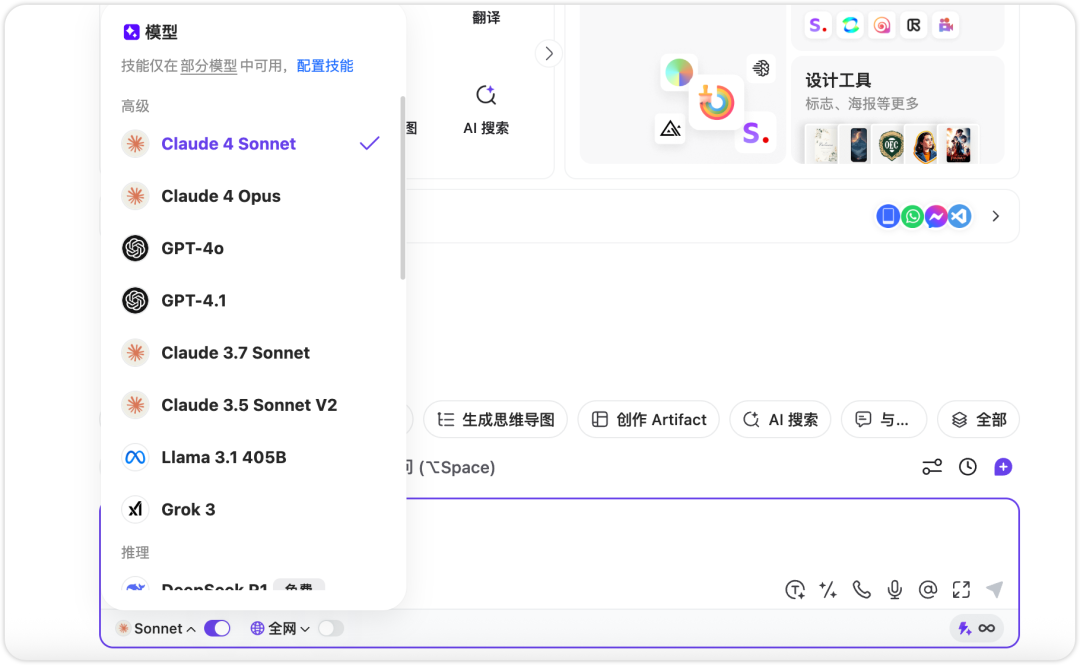Click the gradient circle icon
This screenshot has height=665, width=1080.
click(x=678, y=72)
